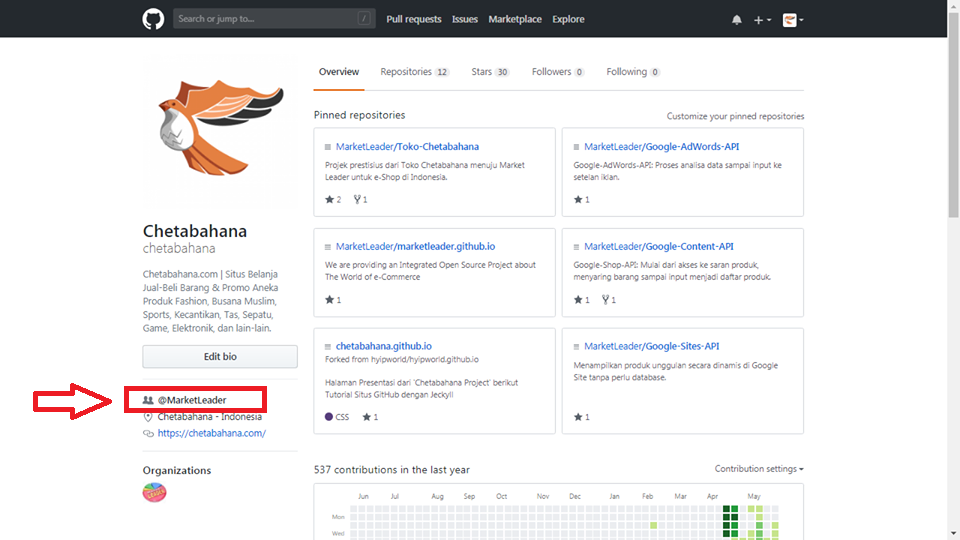Open the user avatar menu in header

[x=793, y=20]
